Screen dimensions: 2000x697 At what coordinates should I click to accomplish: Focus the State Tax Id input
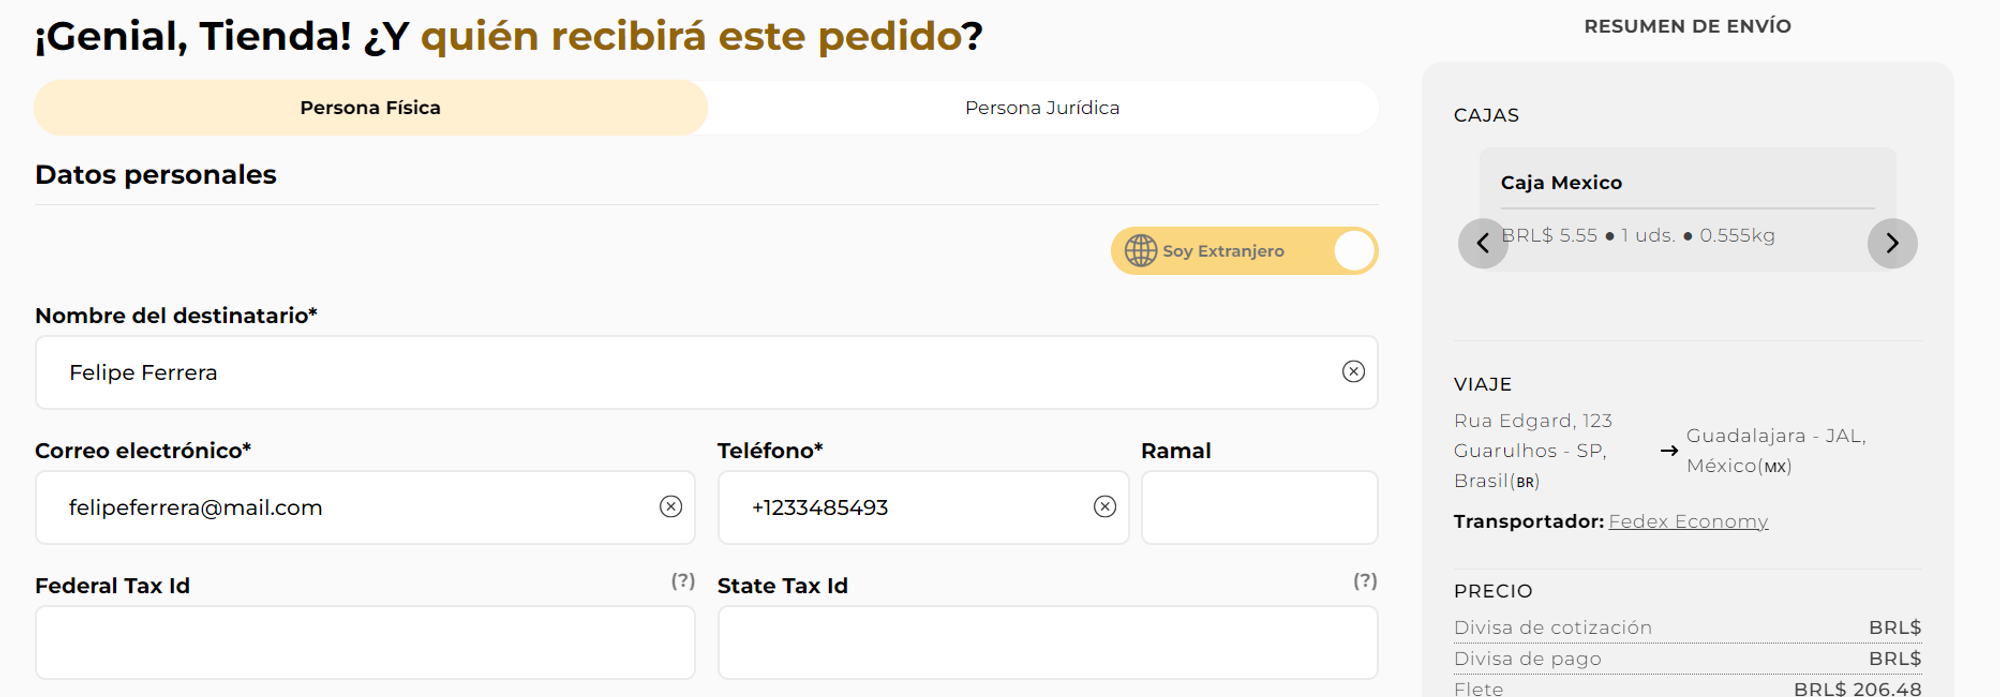coord(1047,642)
